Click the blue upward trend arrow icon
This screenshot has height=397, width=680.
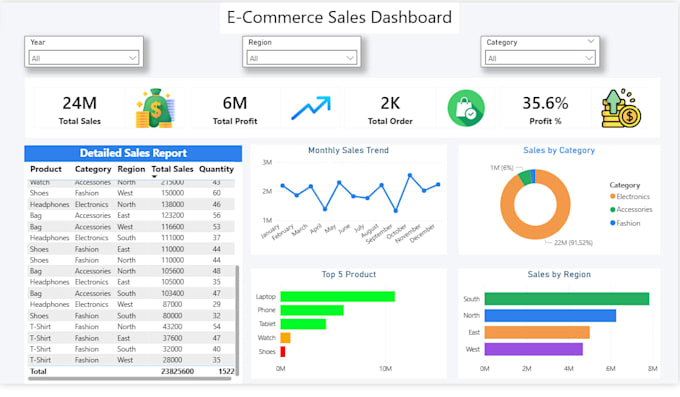[311, 108]
